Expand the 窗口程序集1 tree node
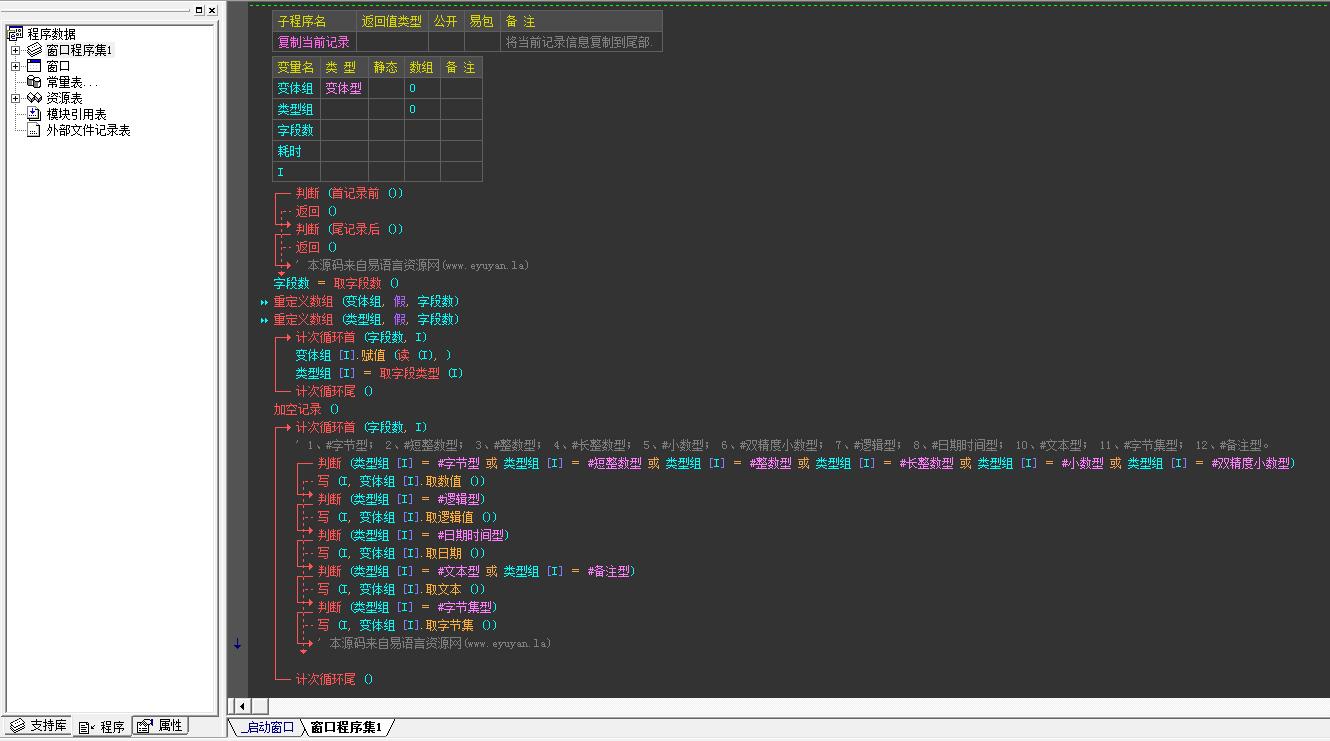 [x=16, y=50]
